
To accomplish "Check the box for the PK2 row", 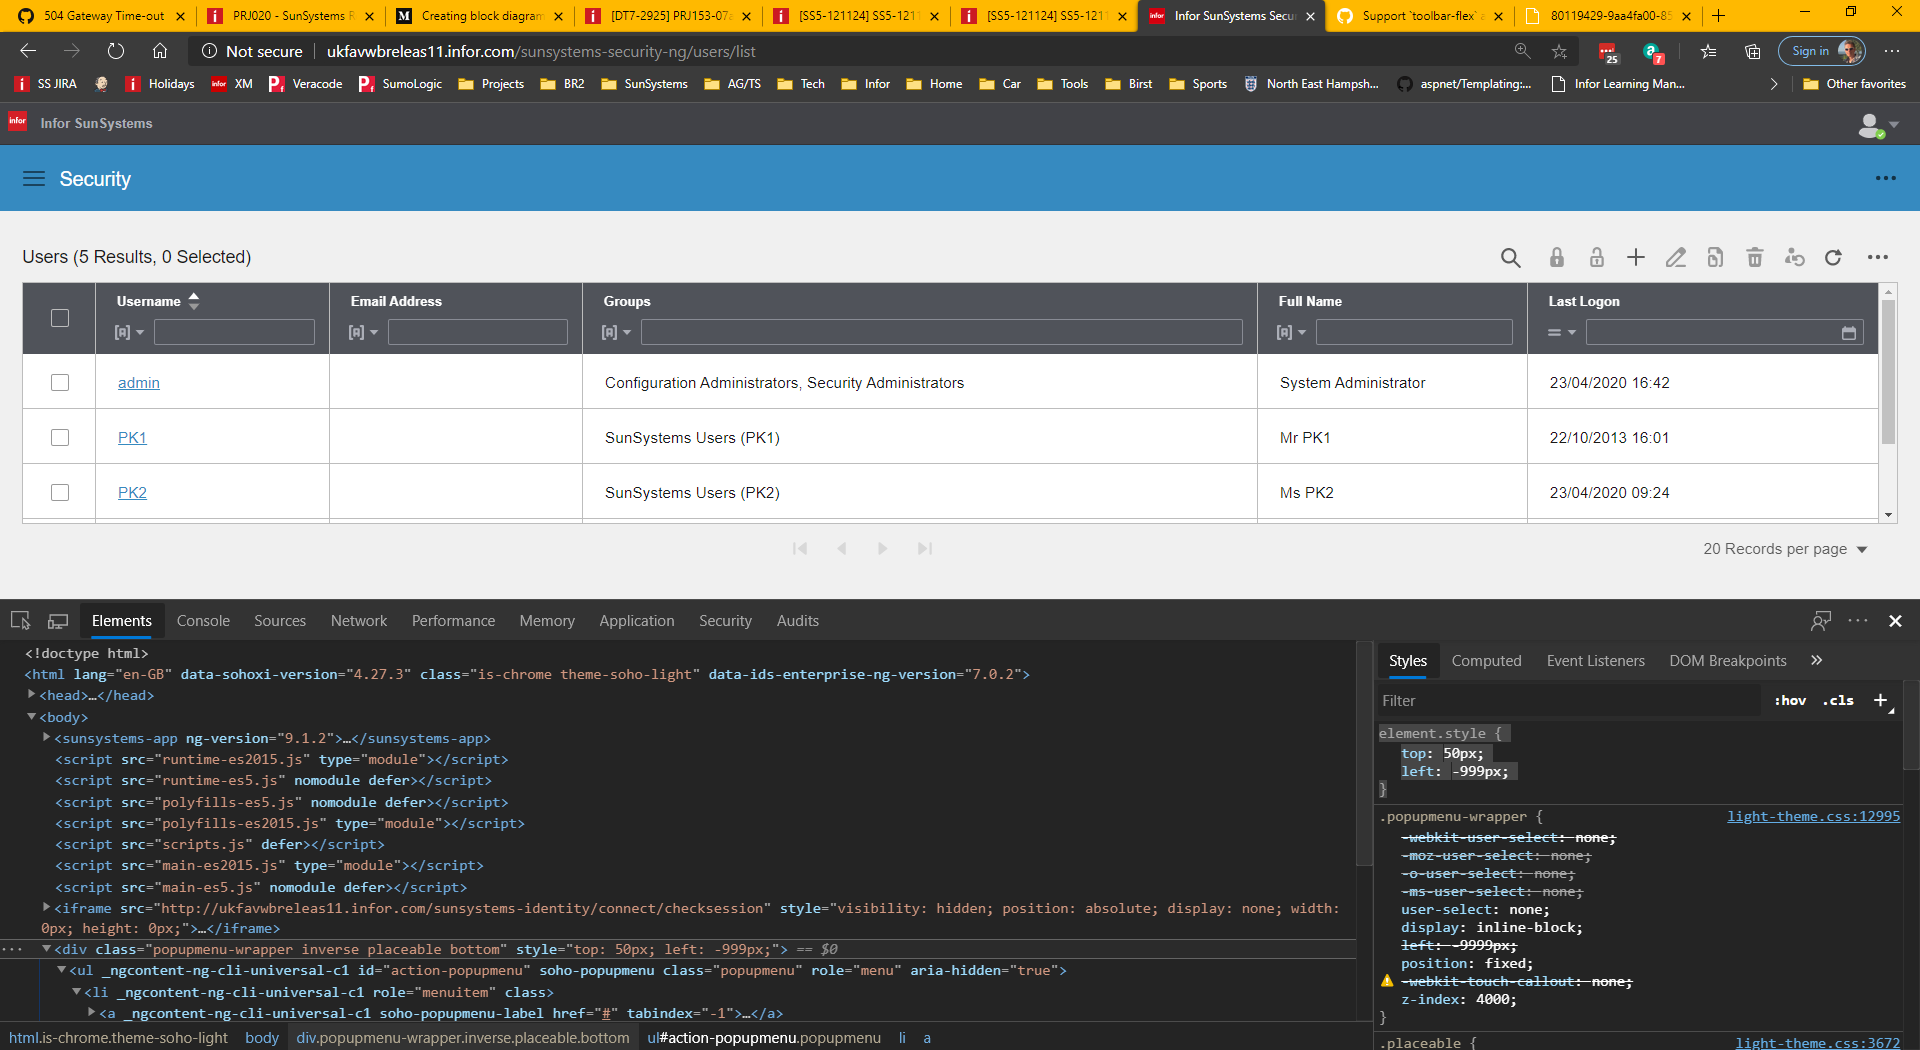I will [60, 493].
